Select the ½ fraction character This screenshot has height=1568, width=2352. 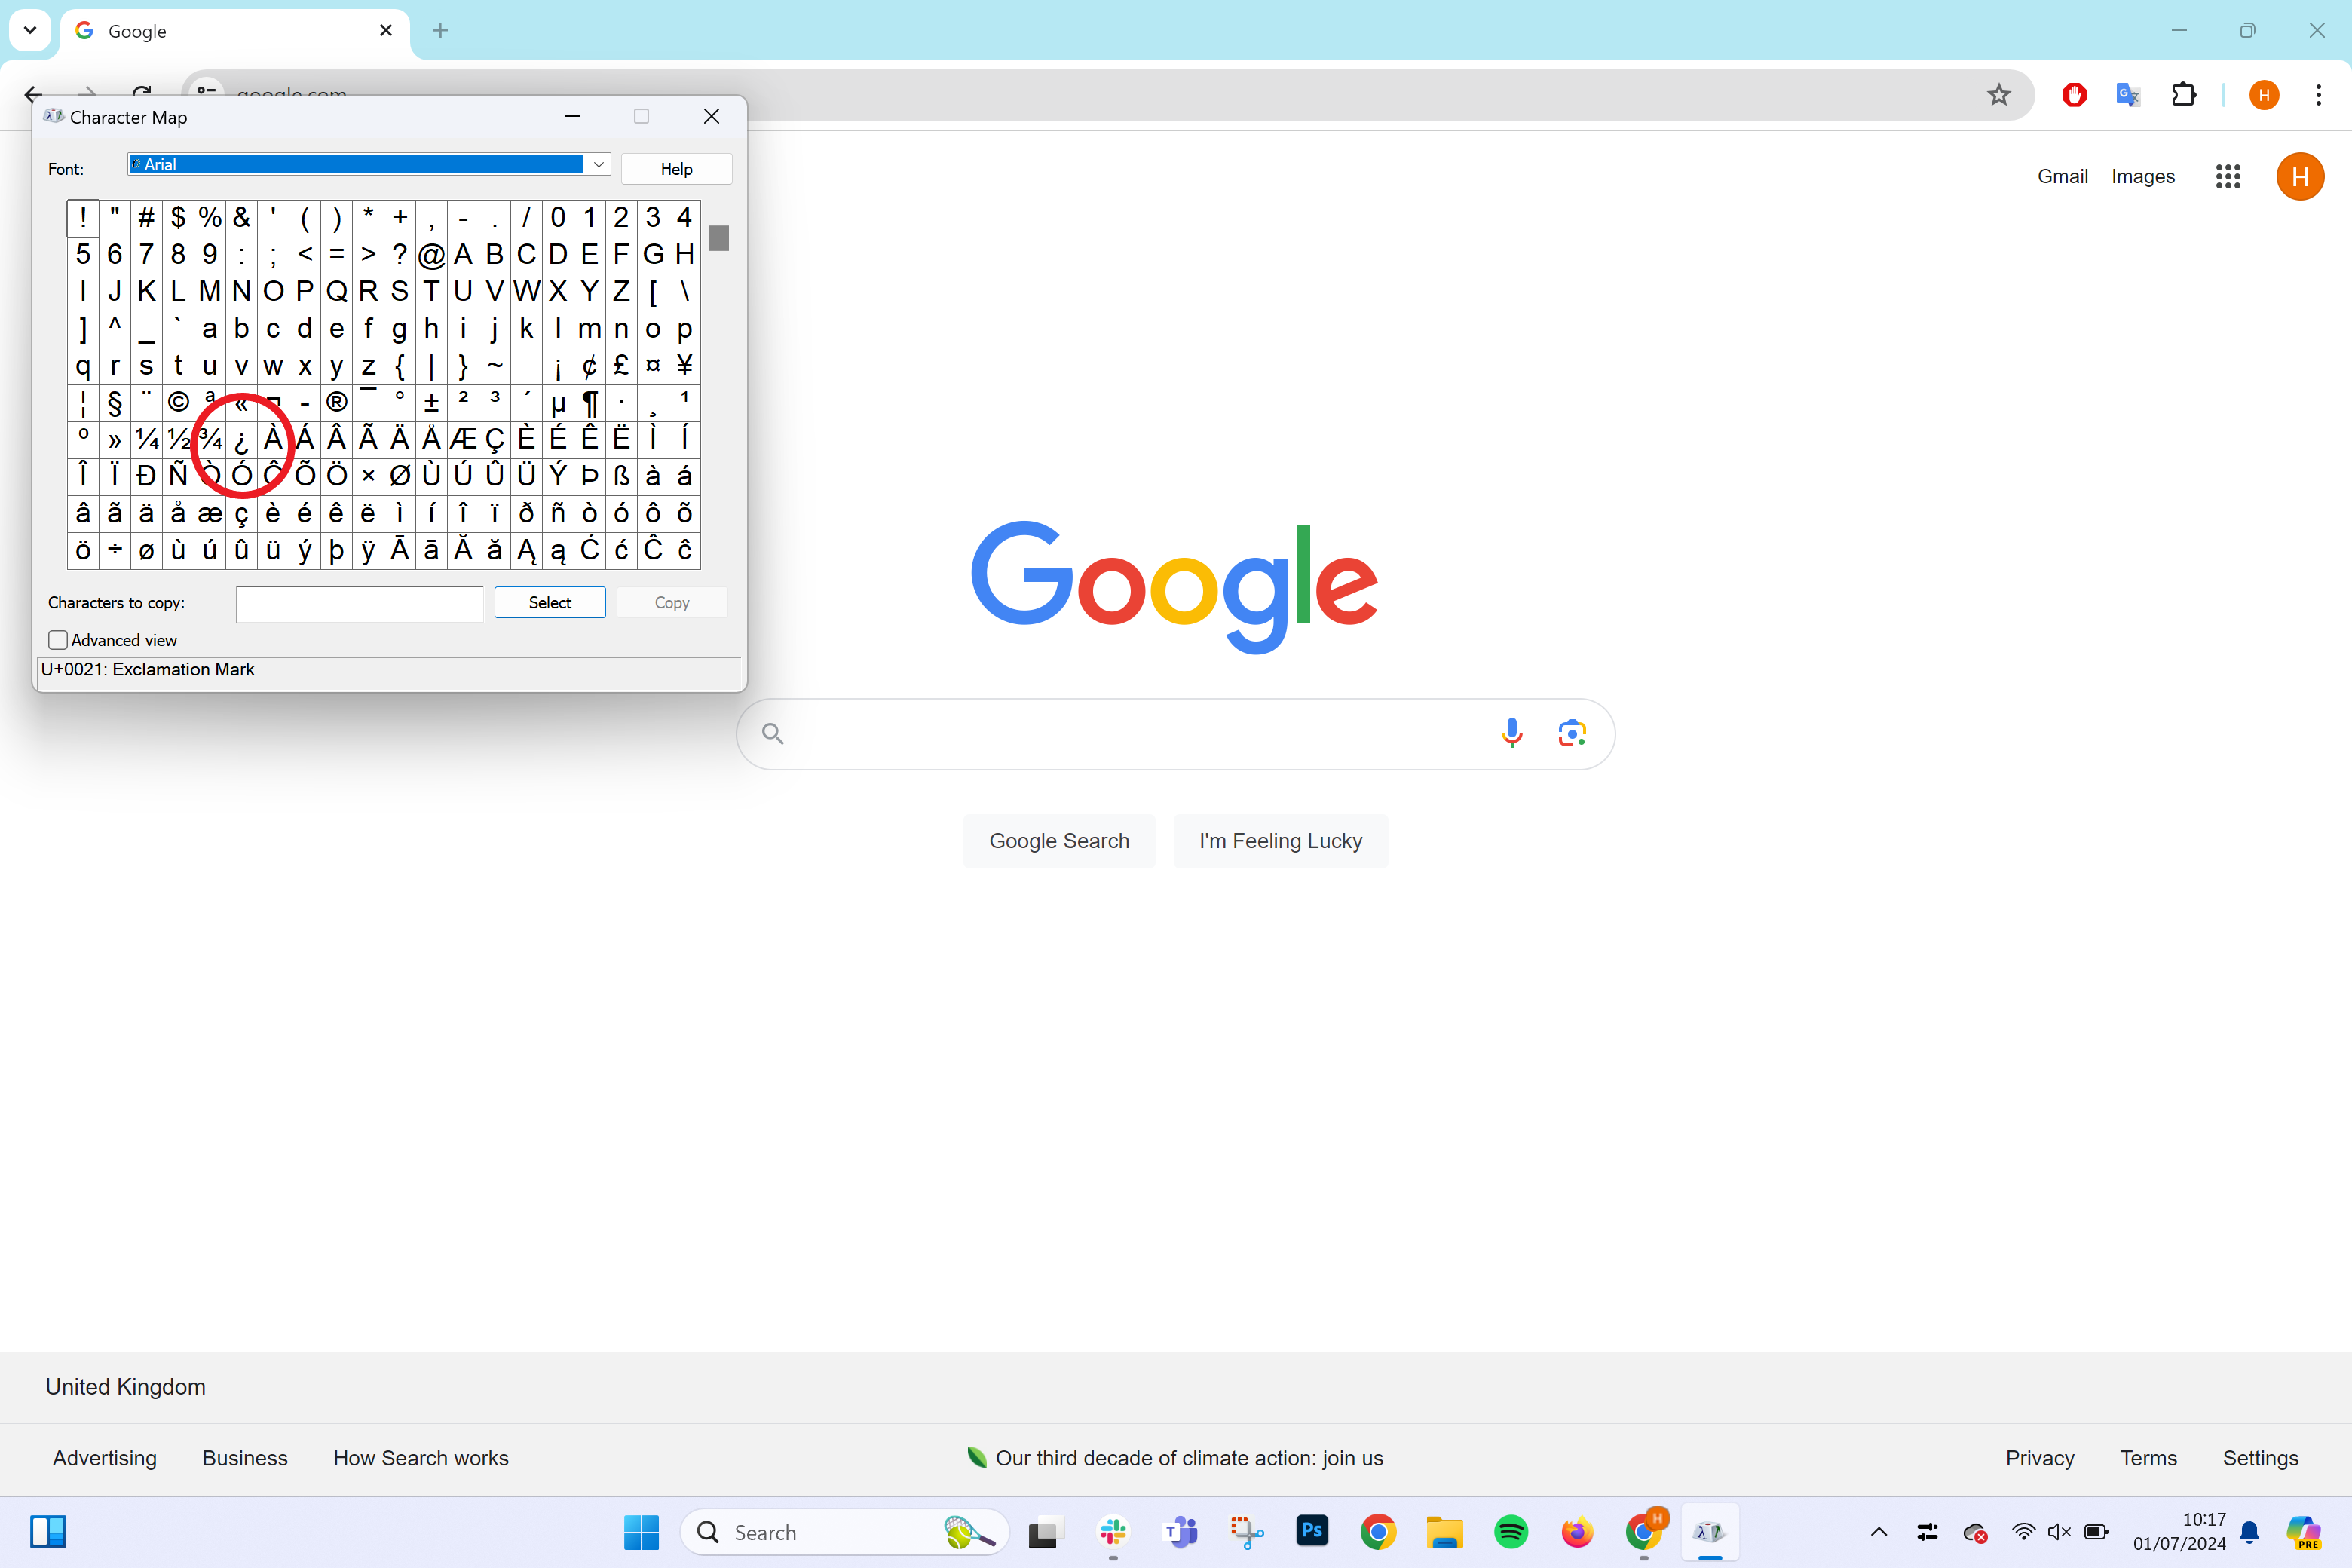pos(178,439)
